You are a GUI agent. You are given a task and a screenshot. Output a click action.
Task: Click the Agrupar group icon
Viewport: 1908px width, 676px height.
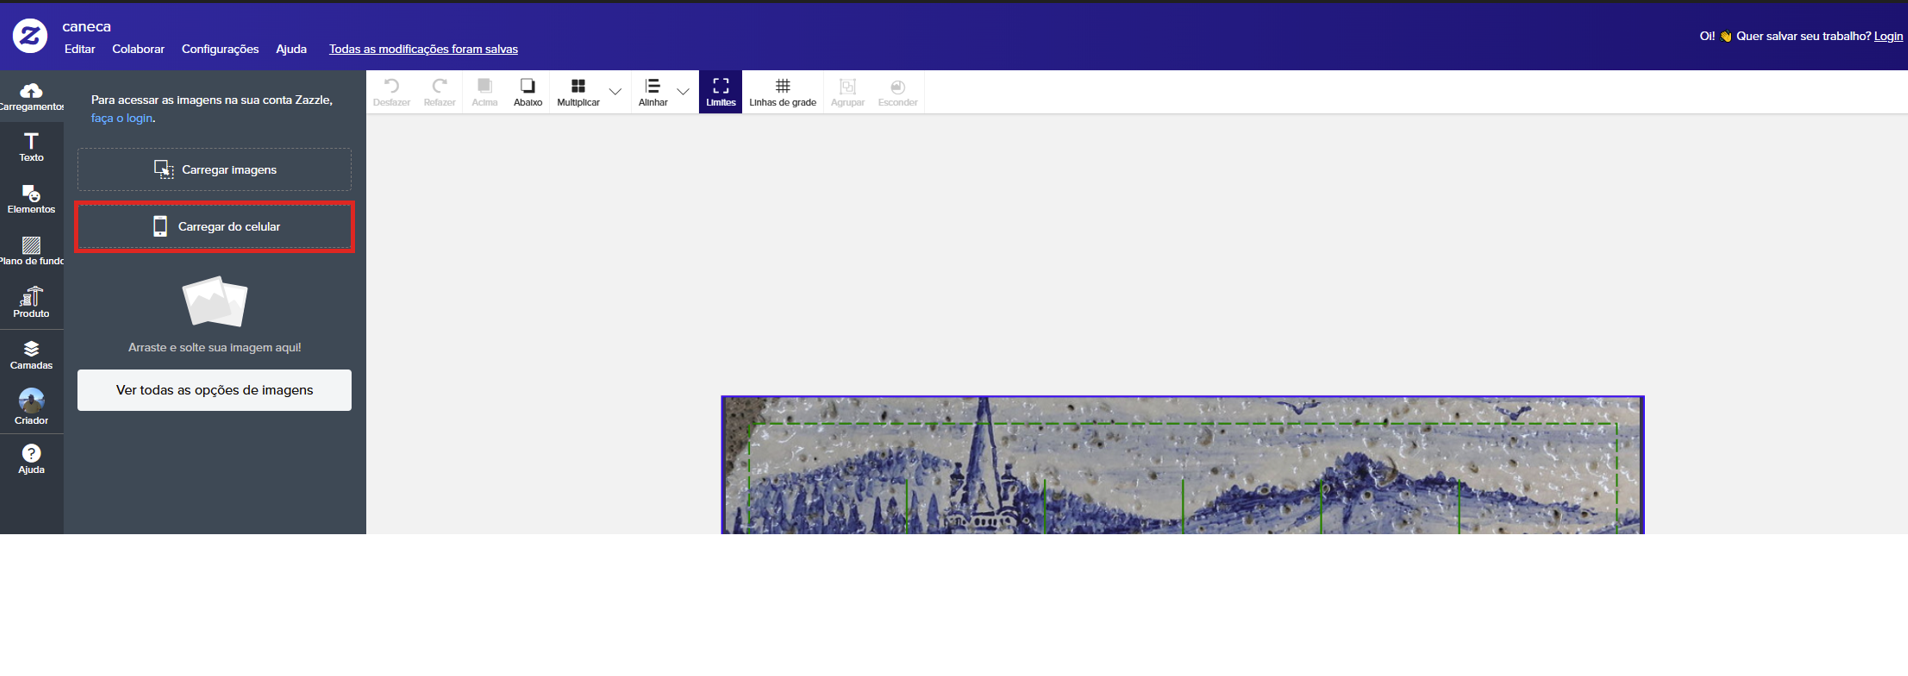coord(847,92)
